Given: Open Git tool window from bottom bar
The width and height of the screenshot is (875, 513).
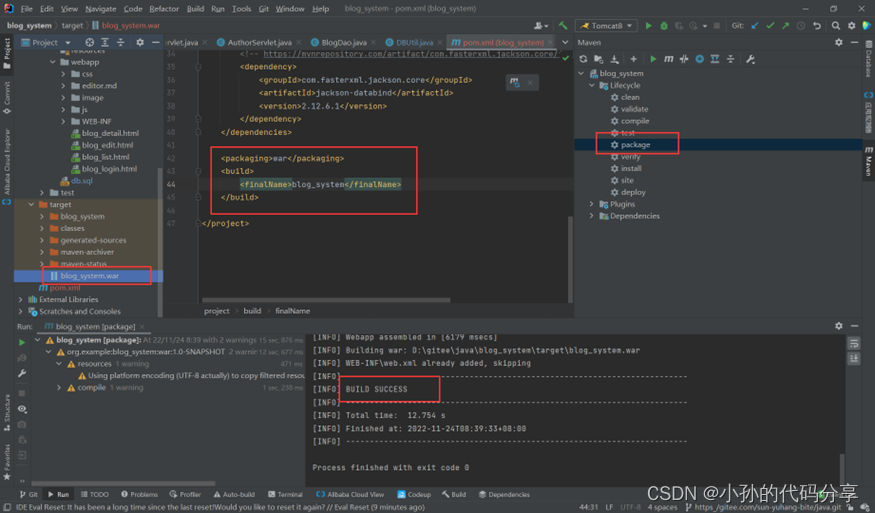Looking at the screenshot, I should [x=29, y=495].
